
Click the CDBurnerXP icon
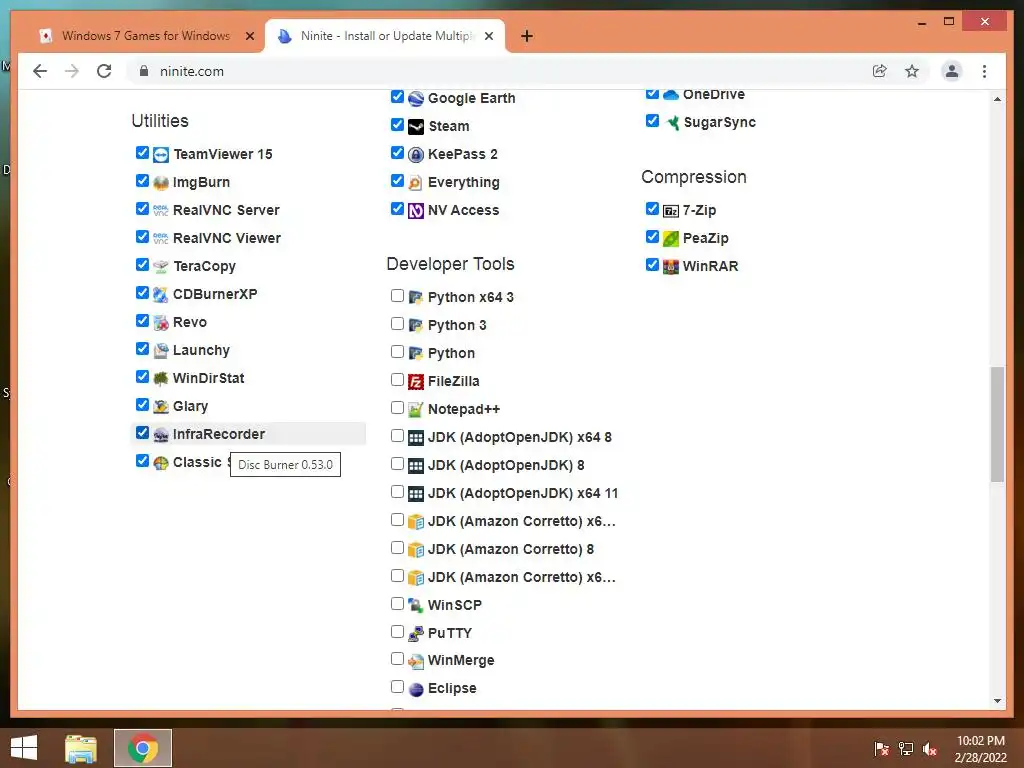[161, 295]
